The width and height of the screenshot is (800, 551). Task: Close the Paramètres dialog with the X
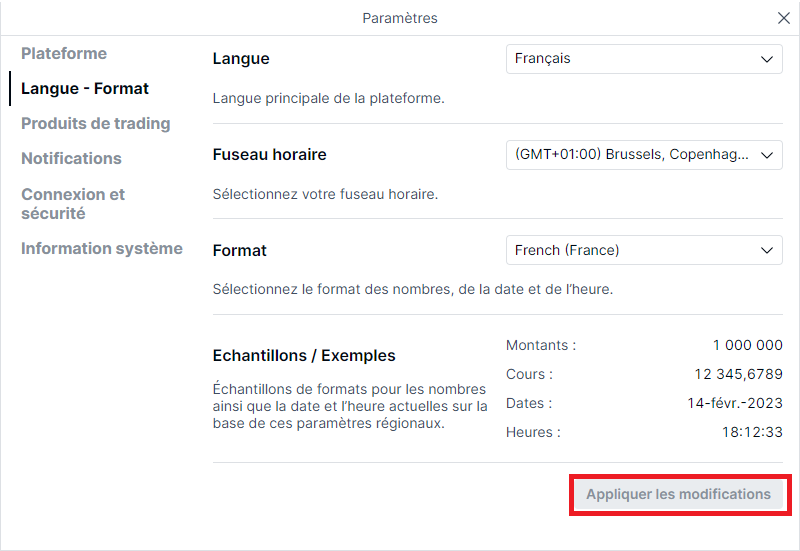[x=784, y=18]
